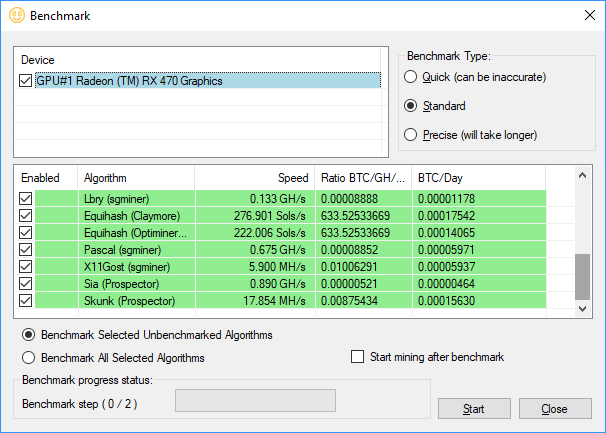The height and width of the screenshot is (433, 606).
Task: Disable the Sia (Prospector) algorithm checkbox
Action: [26, 284]
